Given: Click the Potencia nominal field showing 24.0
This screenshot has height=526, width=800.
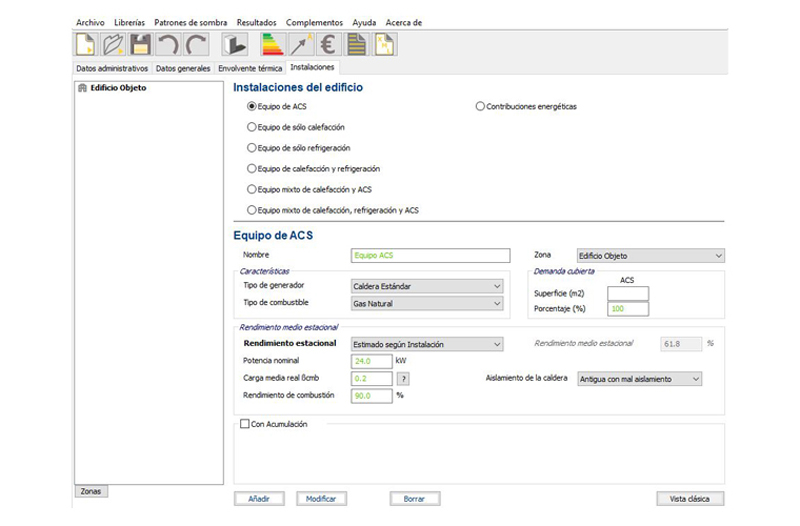Looking at the screenshot, I should 372,361.
